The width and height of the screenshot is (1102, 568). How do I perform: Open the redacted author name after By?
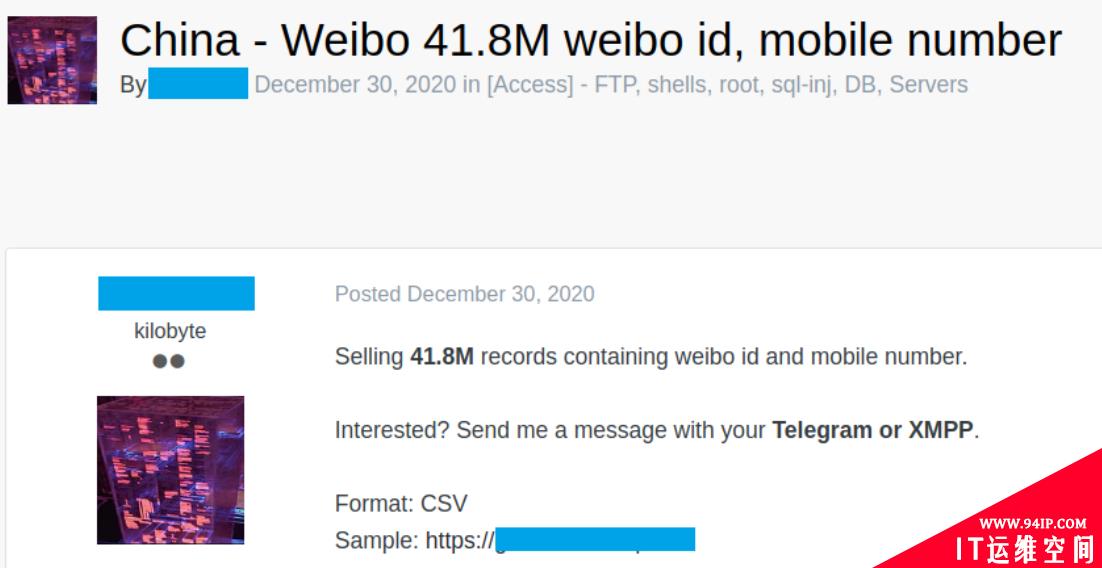pos(198,84)
